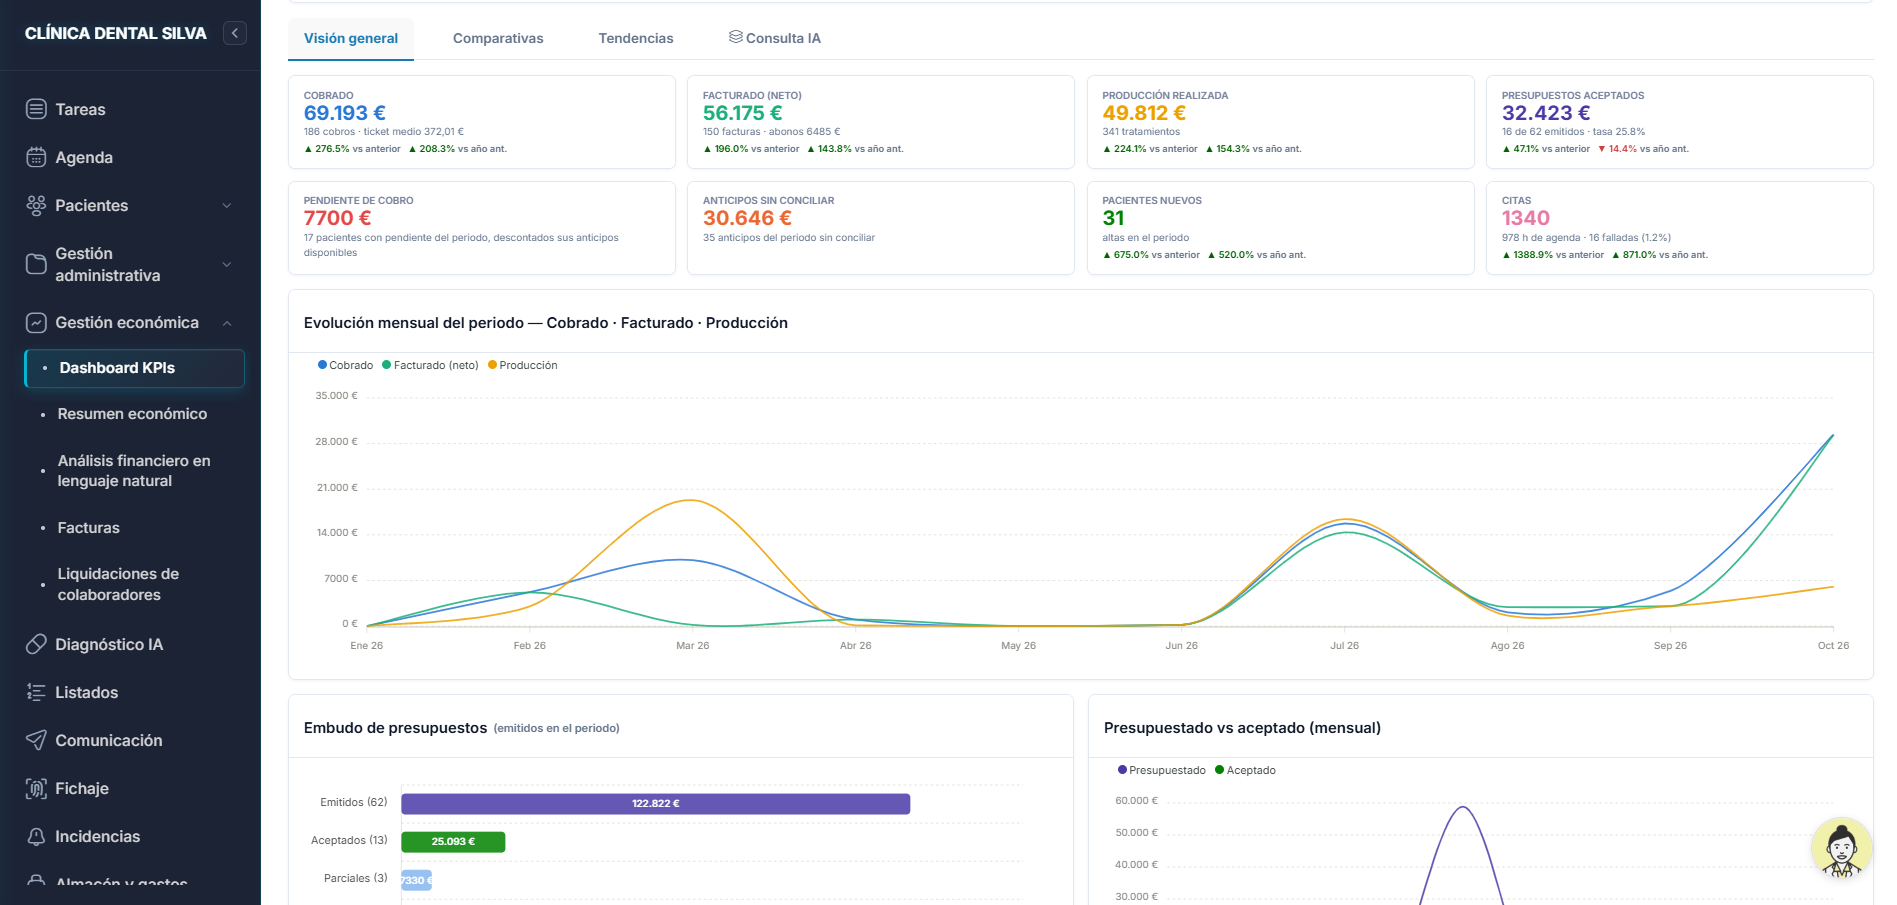Open the Consulta IA tab
This screenshot has width=1897, height=905.
[775, 38]
